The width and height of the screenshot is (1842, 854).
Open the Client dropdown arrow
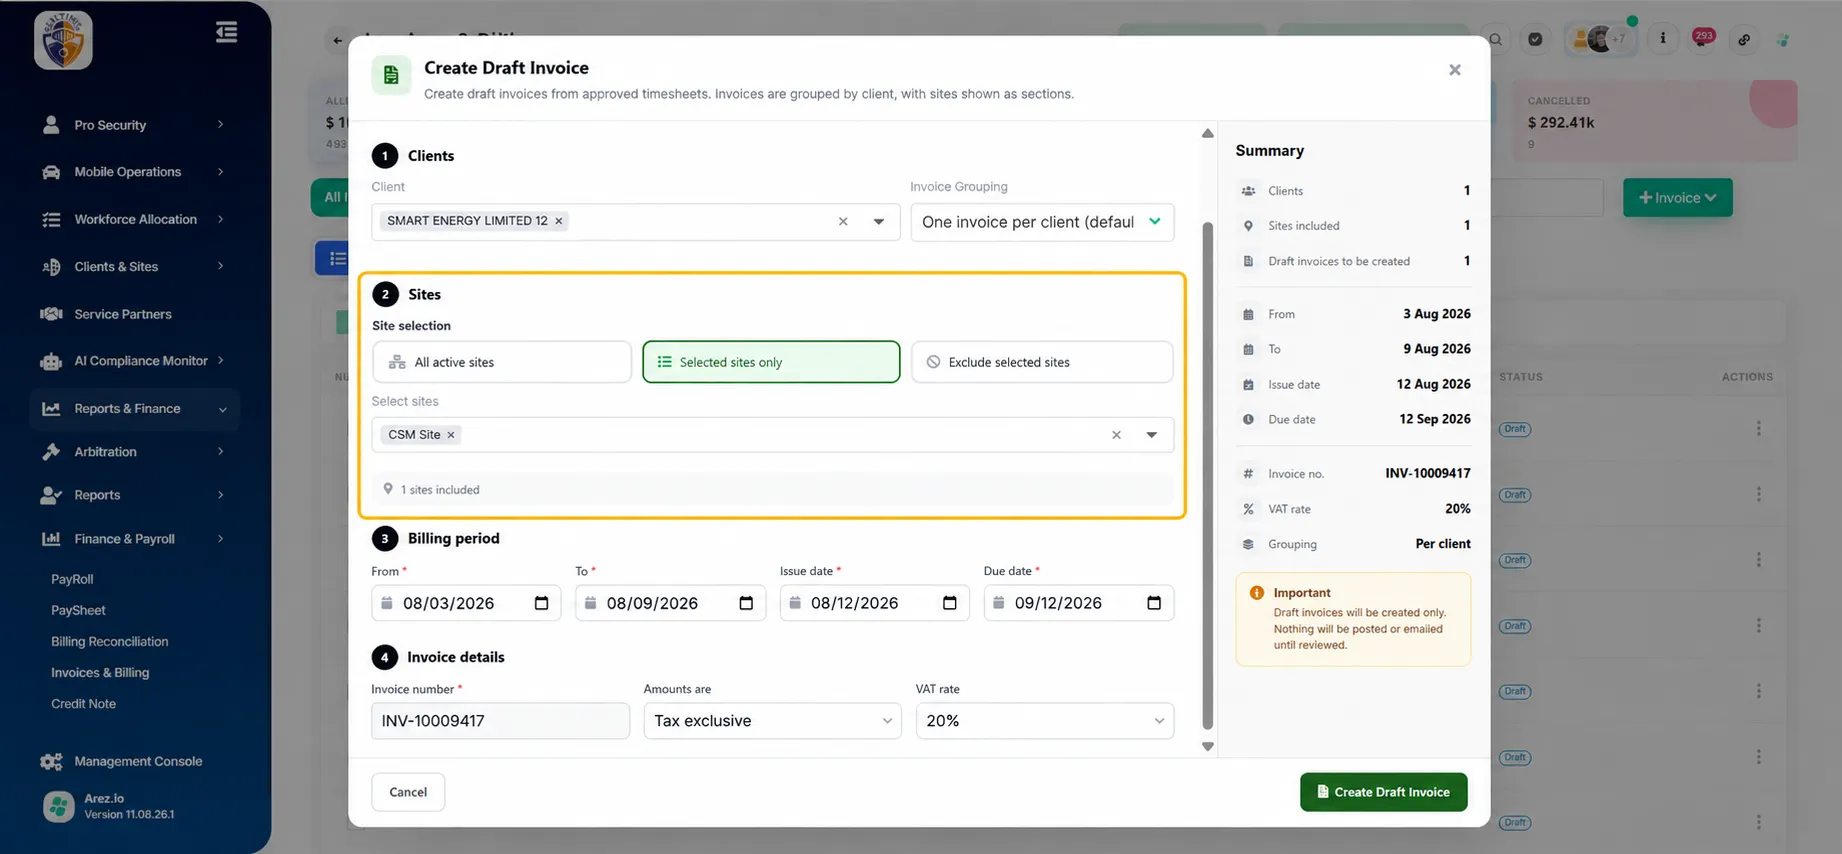click(879, 222)
